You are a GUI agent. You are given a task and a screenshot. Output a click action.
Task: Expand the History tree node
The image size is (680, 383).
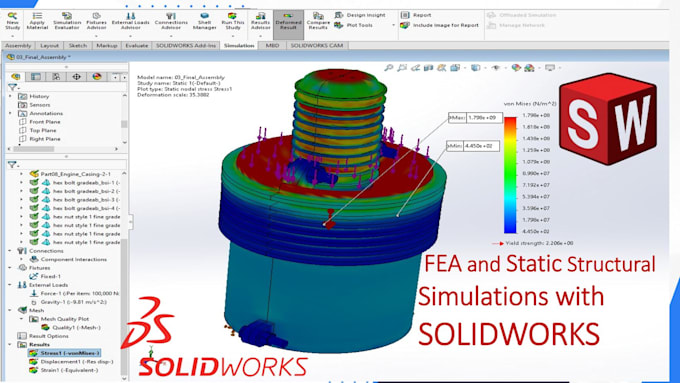click(x=10, y=96)
